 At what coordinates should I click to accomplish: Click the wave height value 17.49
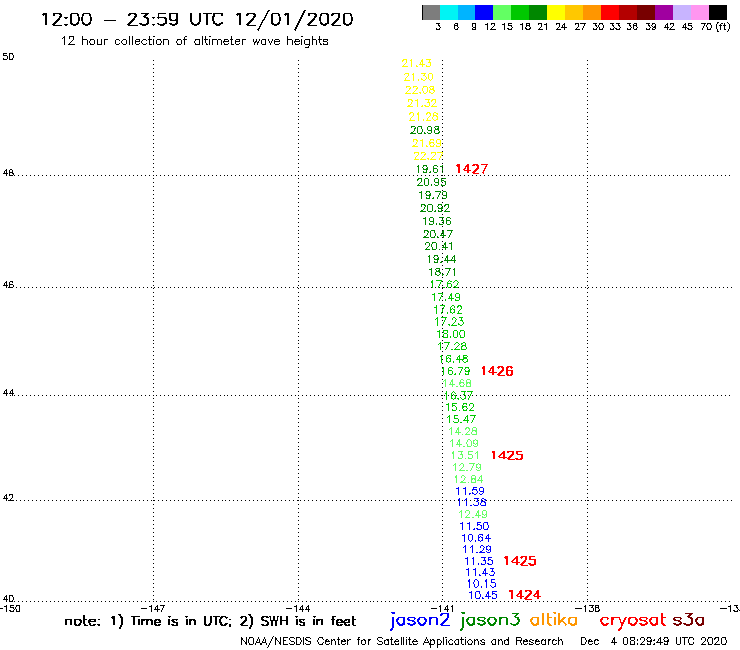point(446,297)
